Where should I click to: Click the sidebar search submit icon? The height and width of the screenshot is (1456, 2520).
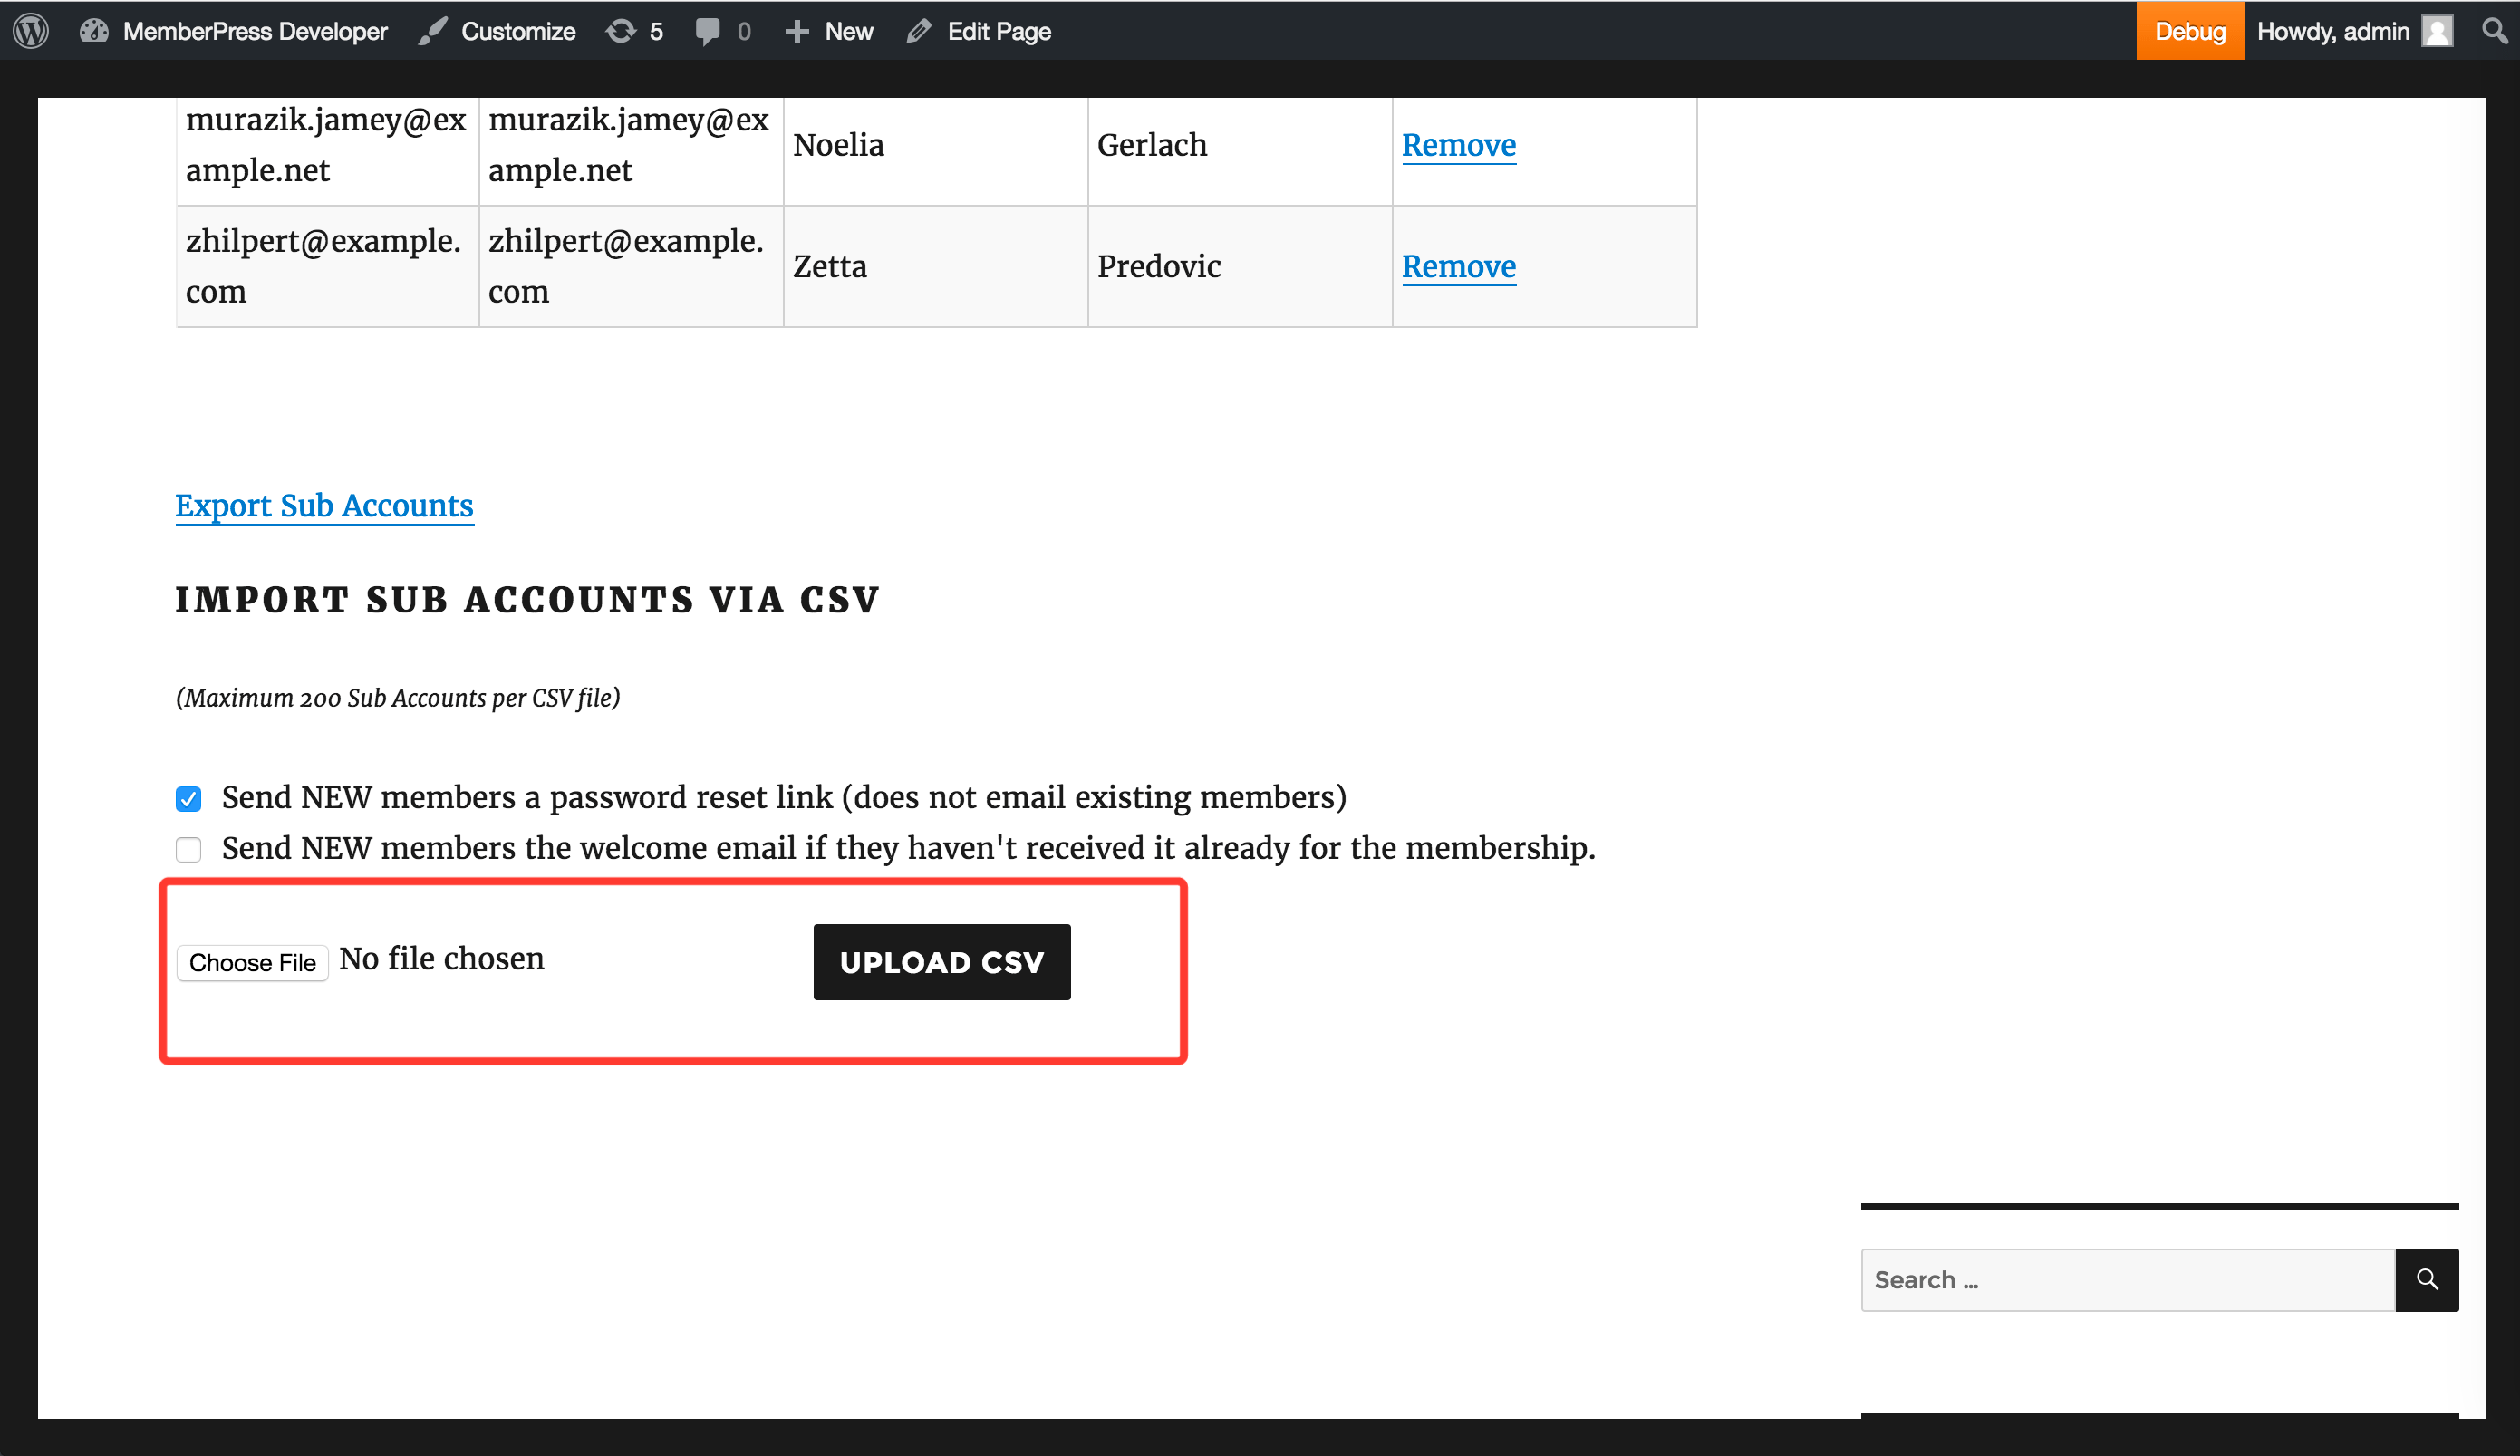coord(2427,1280)
